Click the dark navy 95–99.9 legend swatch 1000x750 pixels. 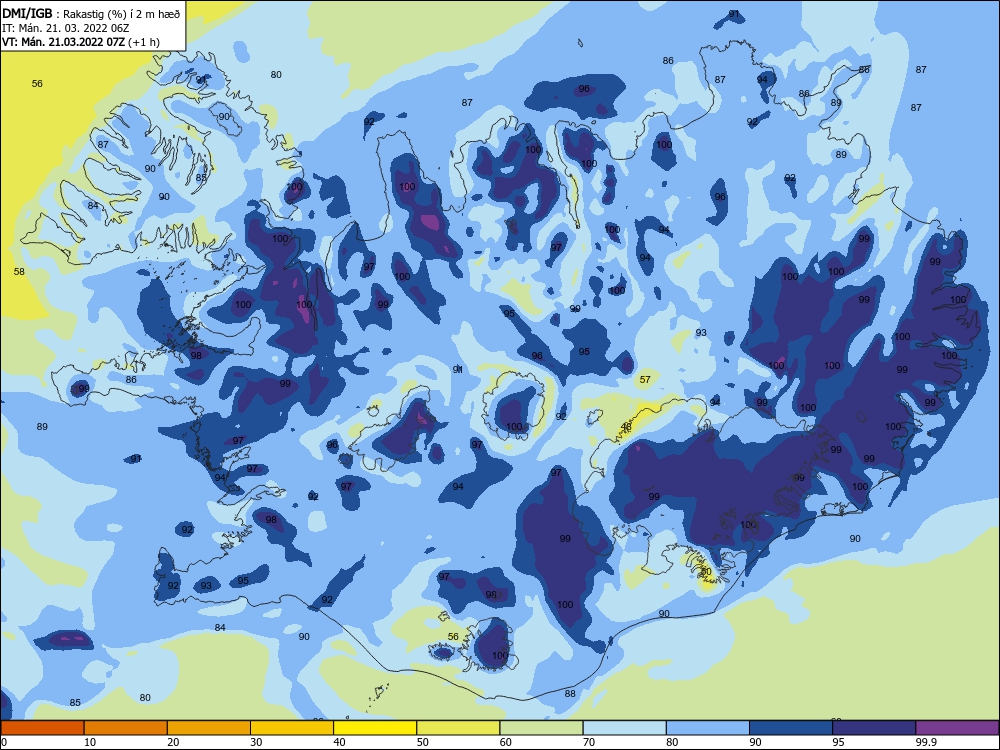click(874, 728)
